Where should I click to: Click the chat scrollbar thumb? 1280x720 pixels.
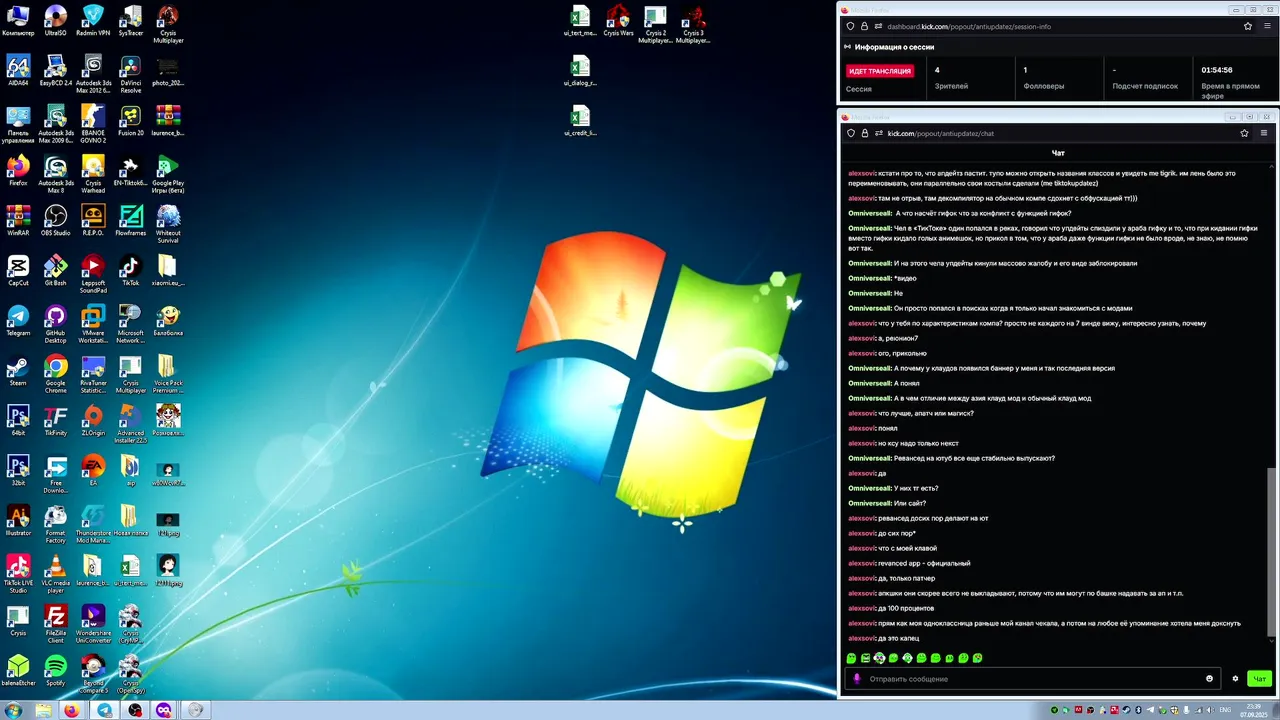(x=1272, y=551)
